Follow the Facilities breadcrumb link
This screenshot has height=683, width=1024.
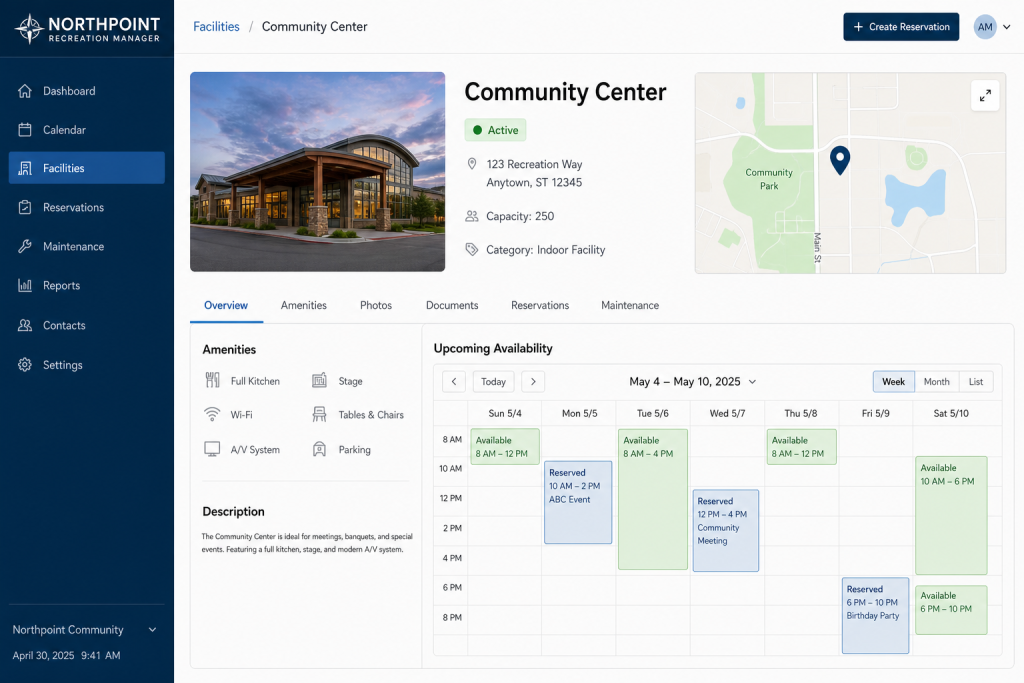tap(216, 27)
